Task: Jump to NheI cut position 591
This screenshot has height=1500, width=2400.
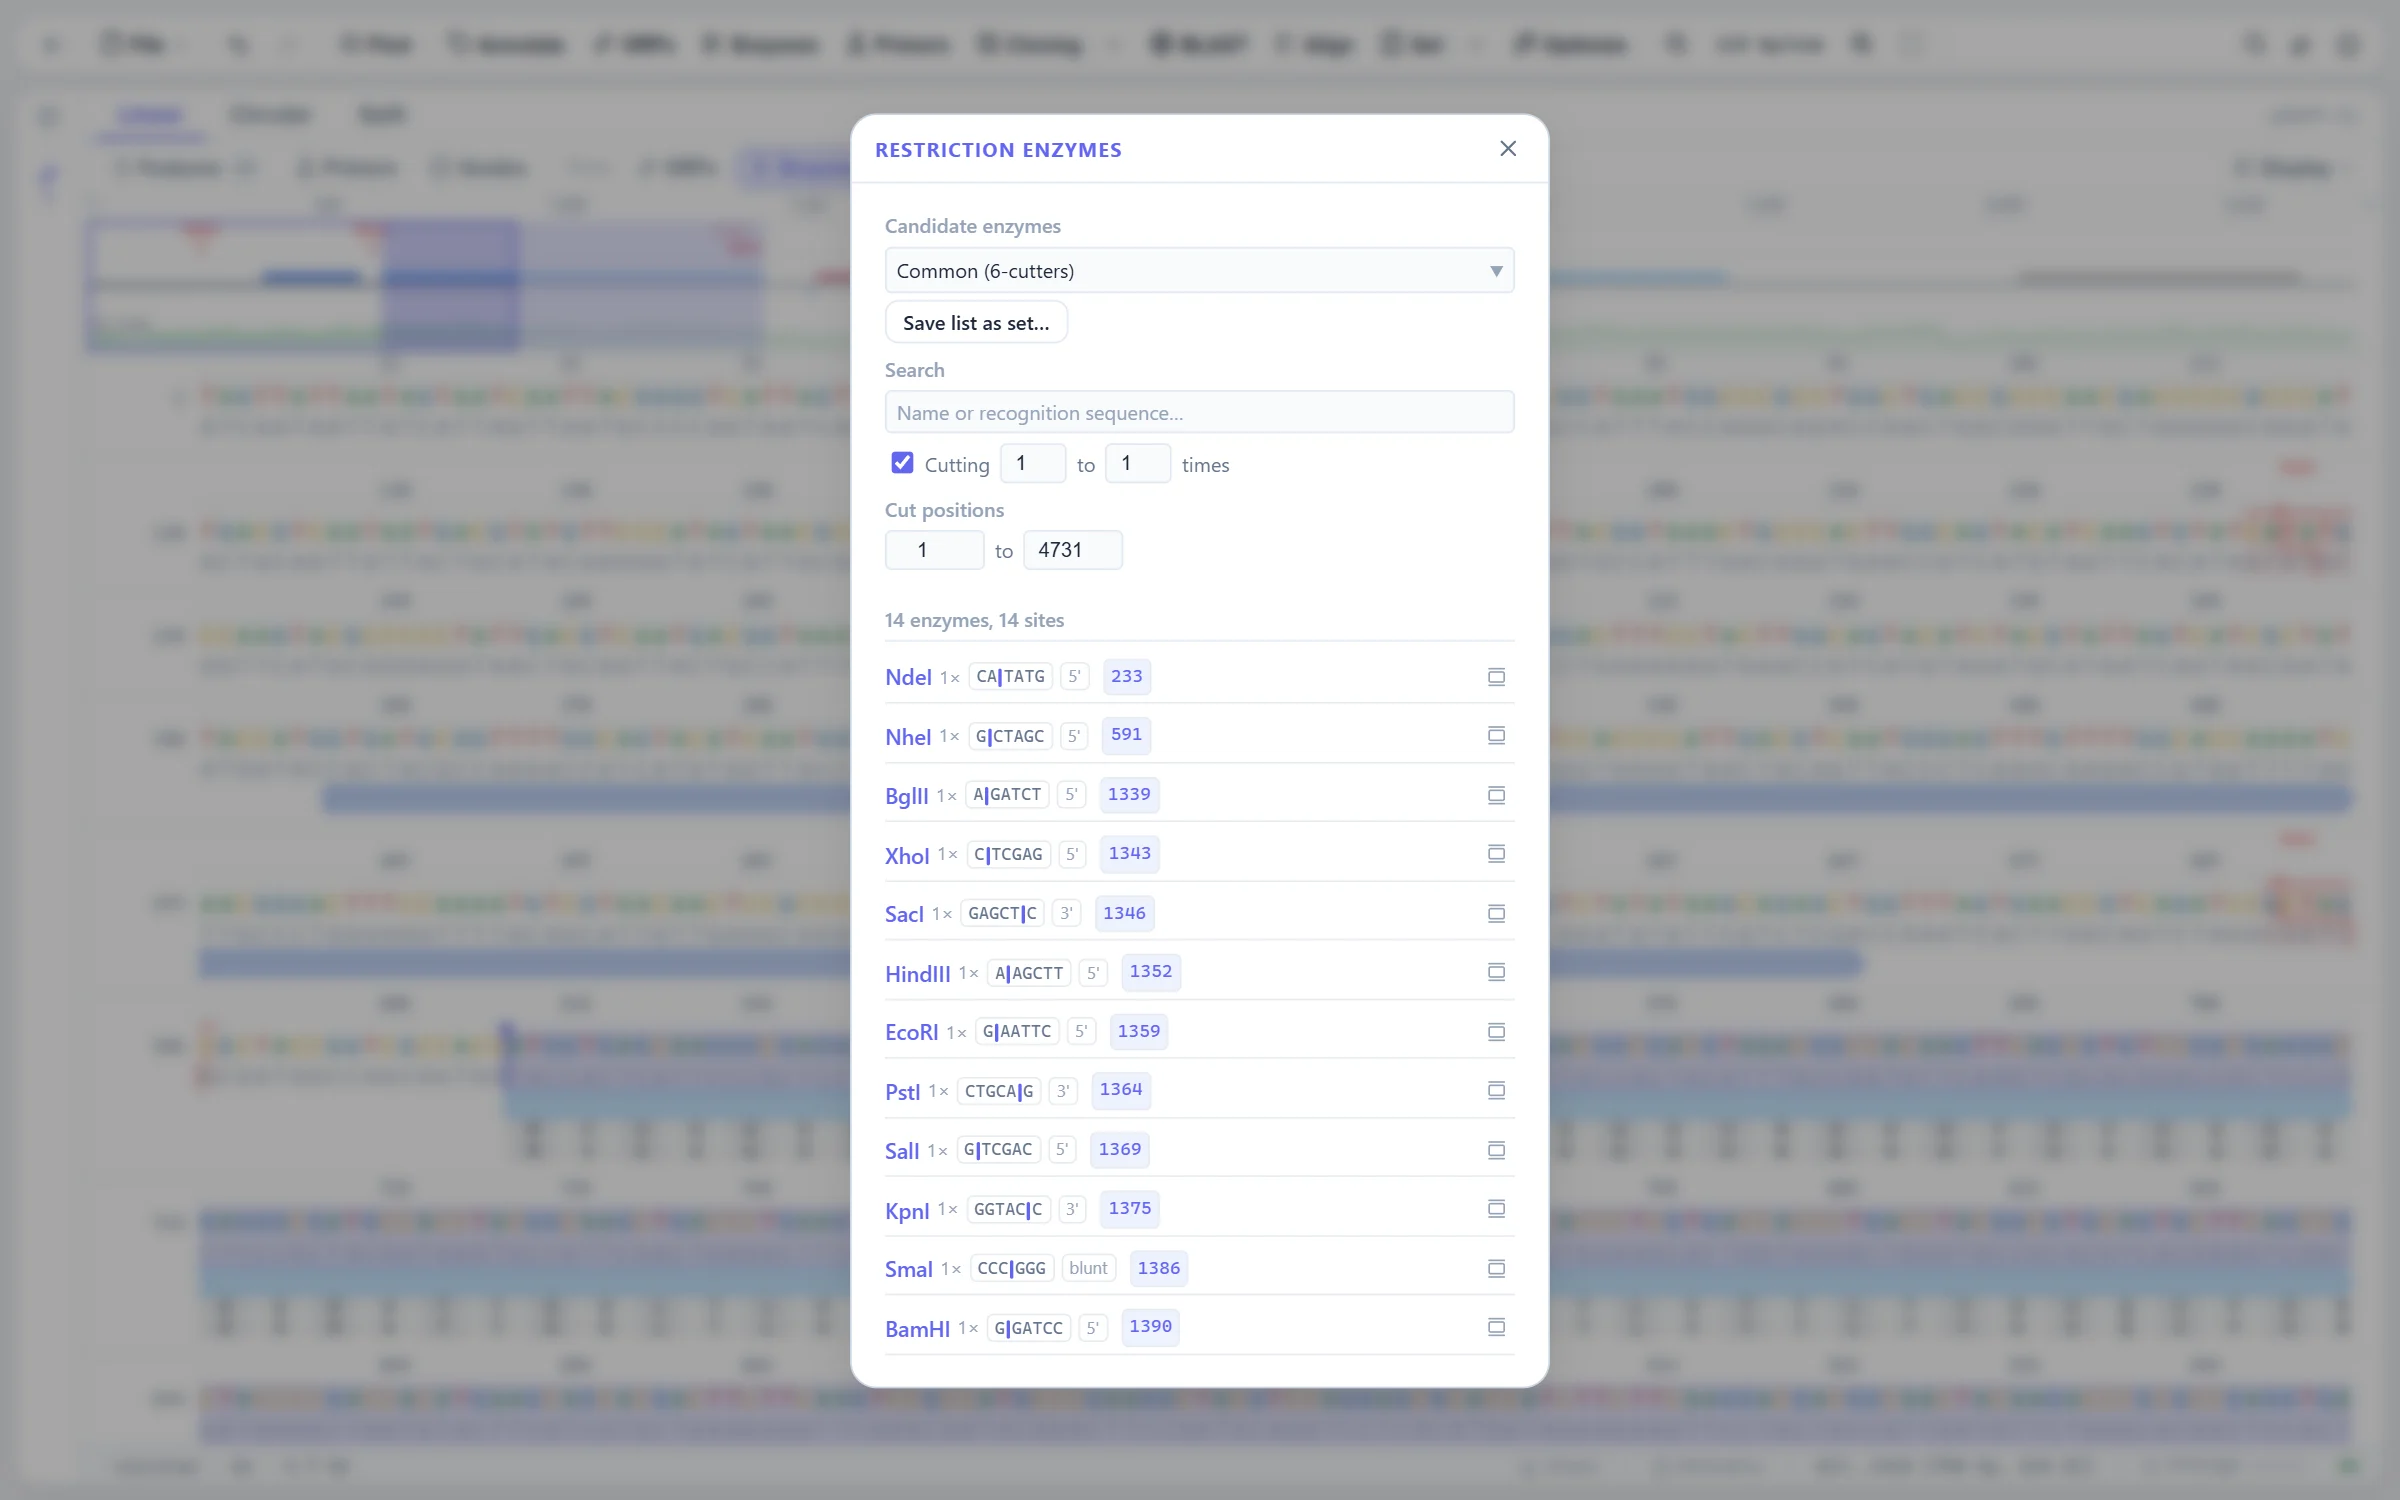Action: click(x=1126, y=734)
